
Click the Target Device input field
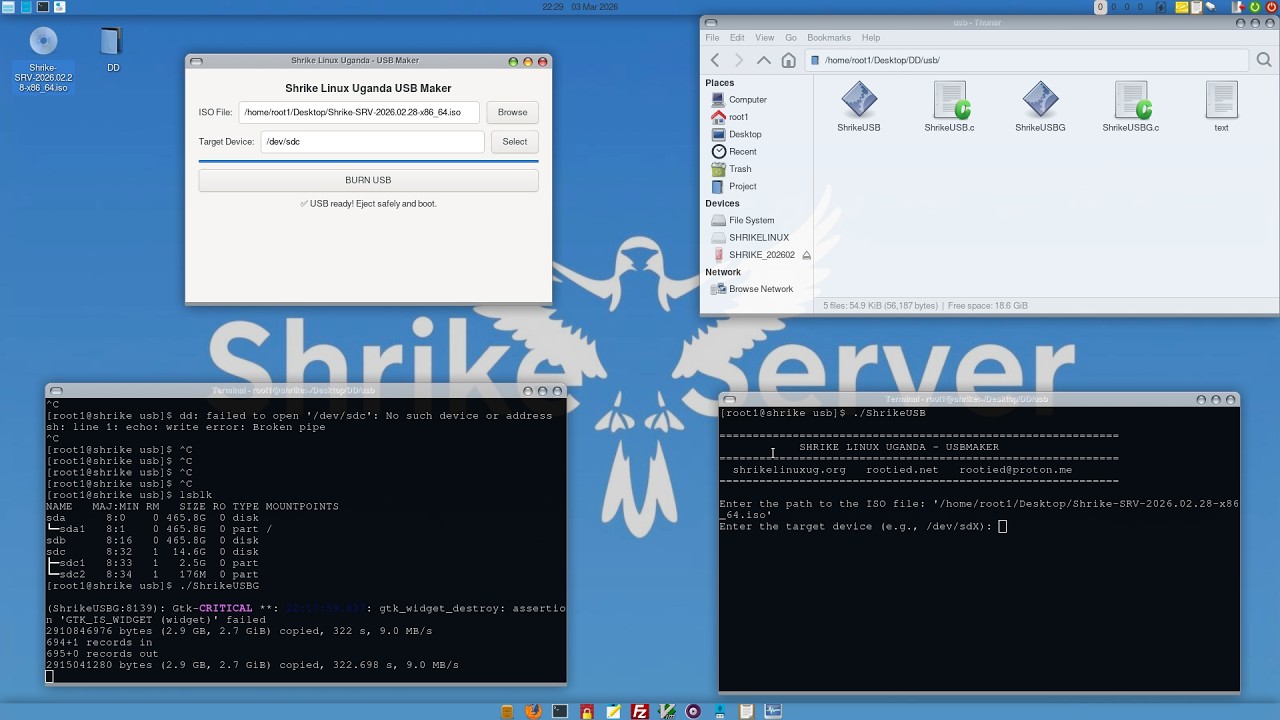[x=372, y=142]
